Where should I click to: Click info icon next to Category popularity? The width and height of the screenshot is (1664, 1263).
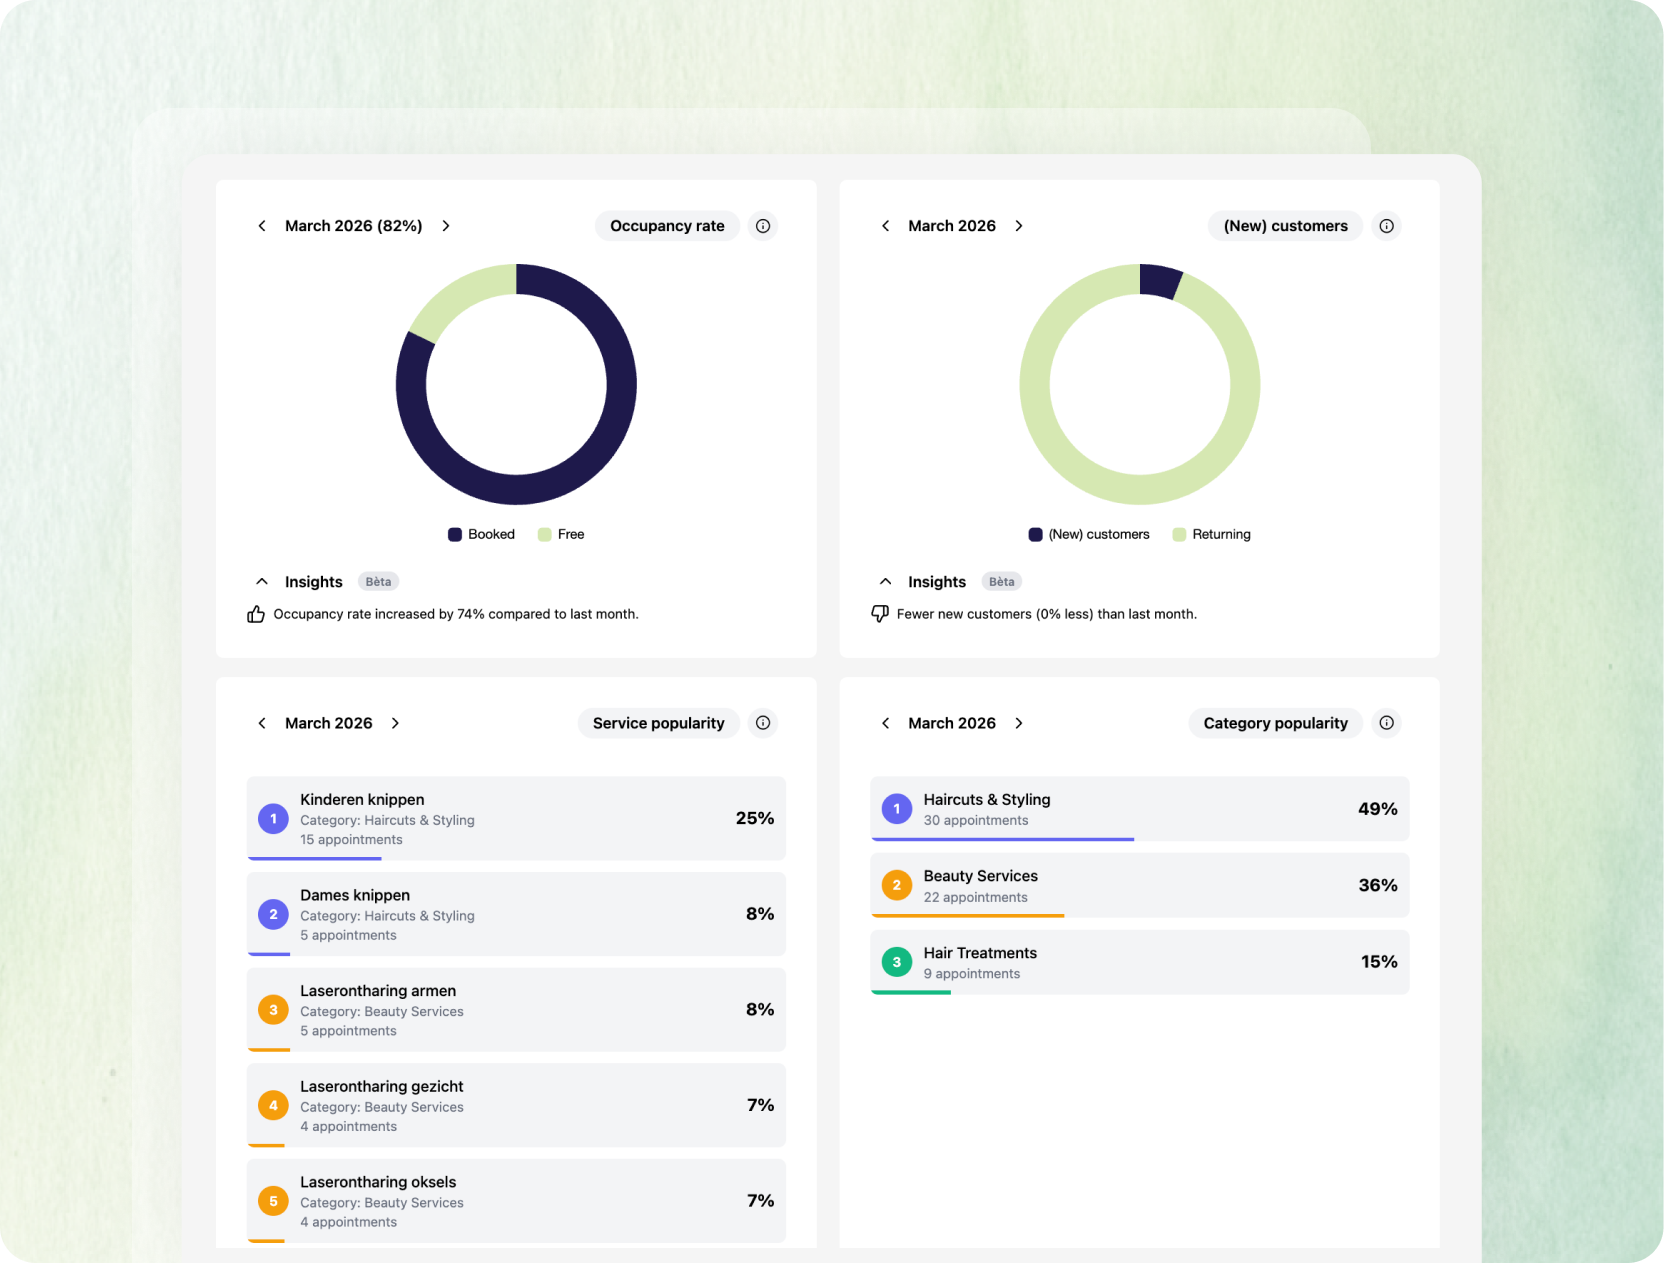pos(1386,723)
